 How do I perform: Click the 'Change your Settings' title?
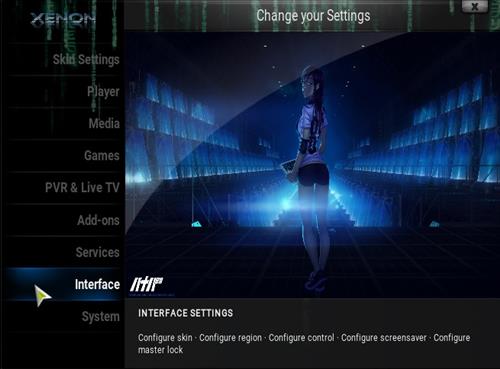pyautogui.click(x=313, y=16)
